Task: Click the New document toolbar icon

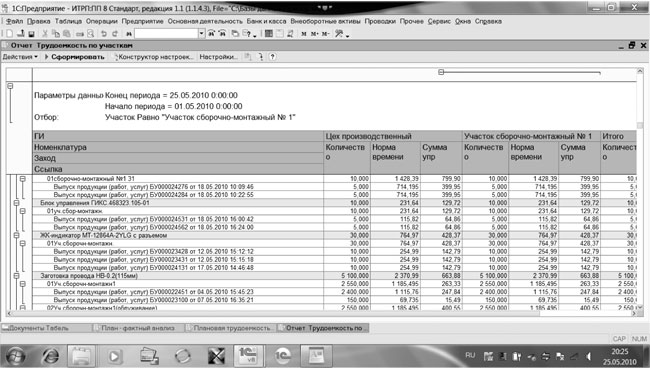Action: point(9,34)
